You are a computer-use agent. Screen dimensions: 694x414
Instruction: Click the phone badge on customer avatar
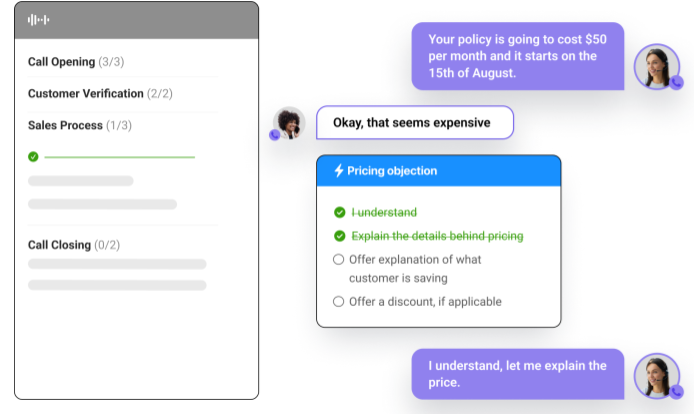pyautogui.click(x=275, y=135)
